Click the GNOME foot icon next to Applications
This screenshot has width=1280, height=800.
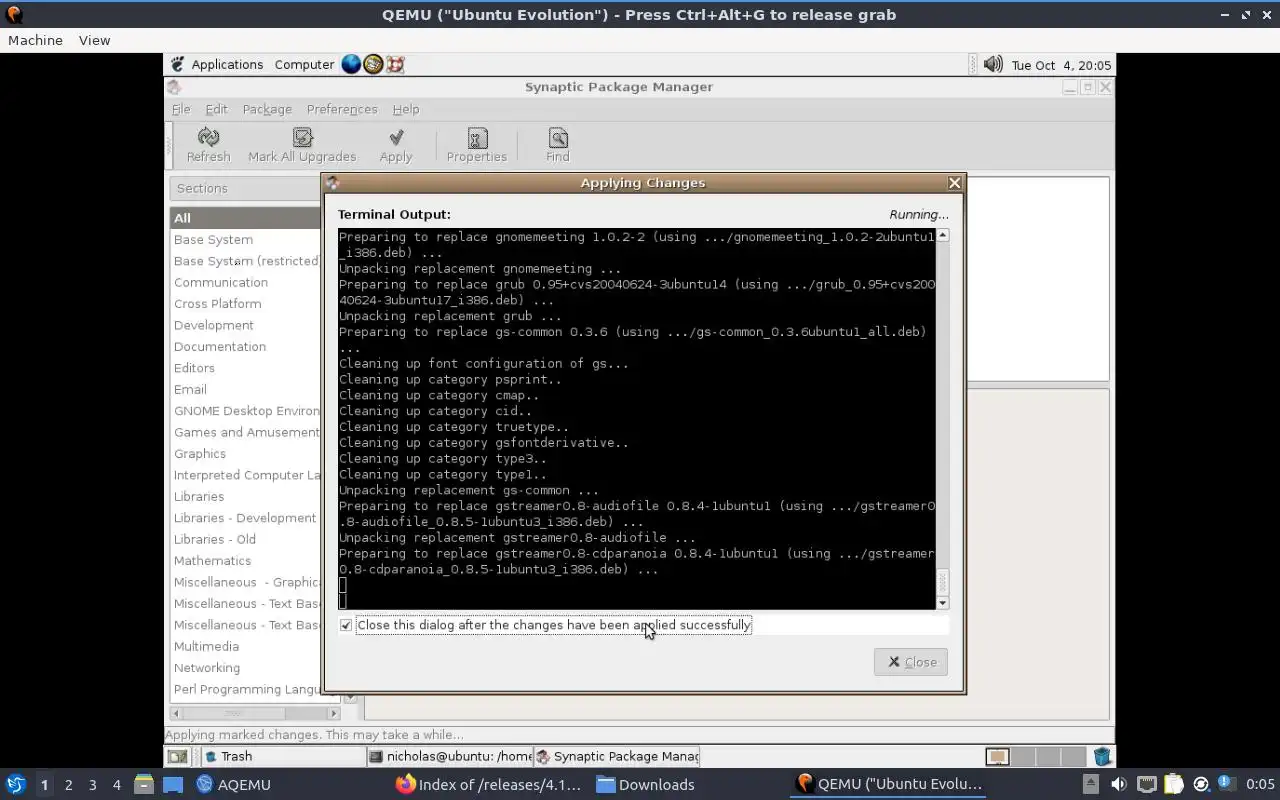(177, 64)
